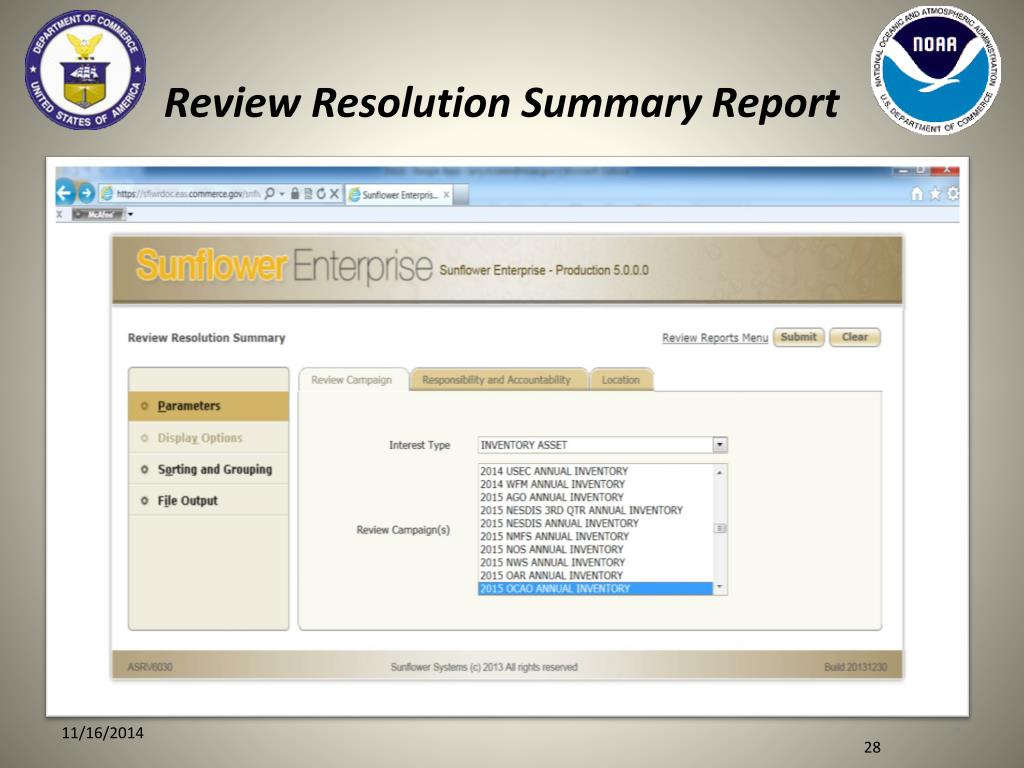Select 2015 AGO ANNUAL INVENTORY campaign
Screen dimensions: 1024x768
(x=596, y=497)
